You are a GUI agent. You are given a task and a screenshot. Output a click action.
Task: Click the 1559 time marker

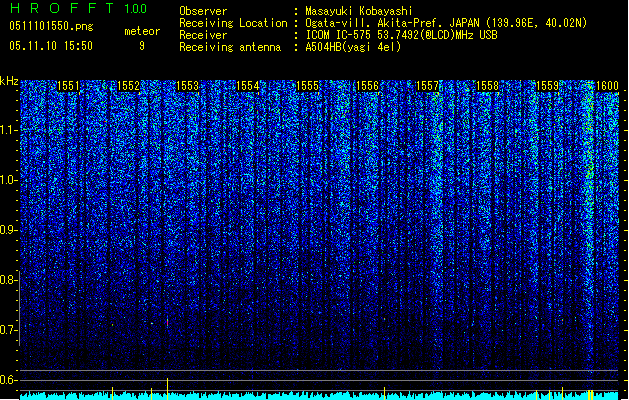(548, 86)
